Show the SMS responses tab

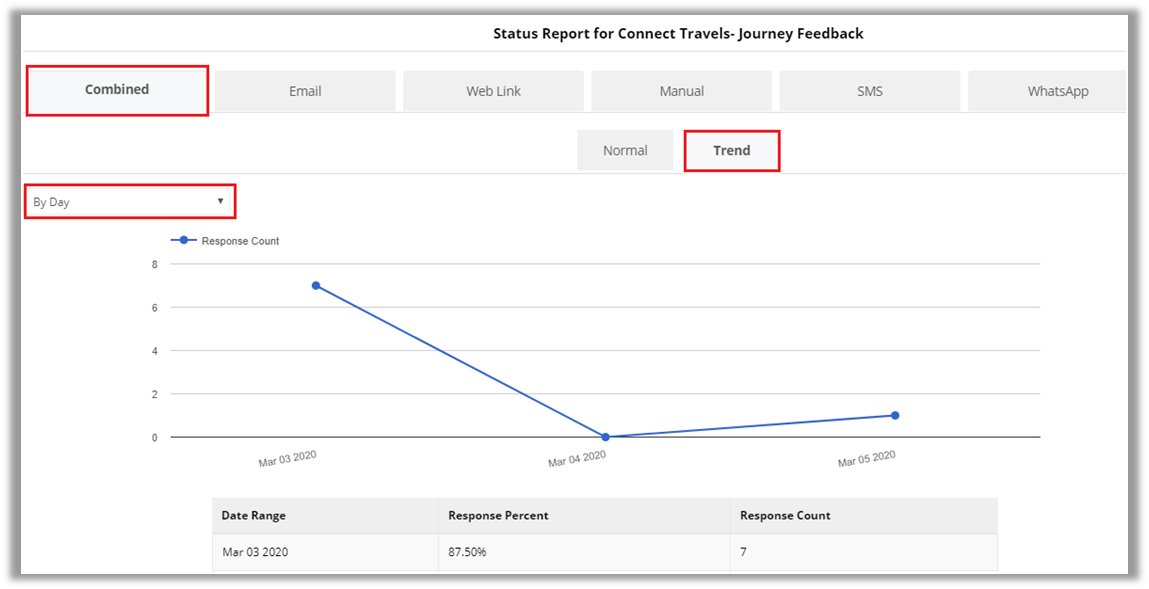click(869, 91)
